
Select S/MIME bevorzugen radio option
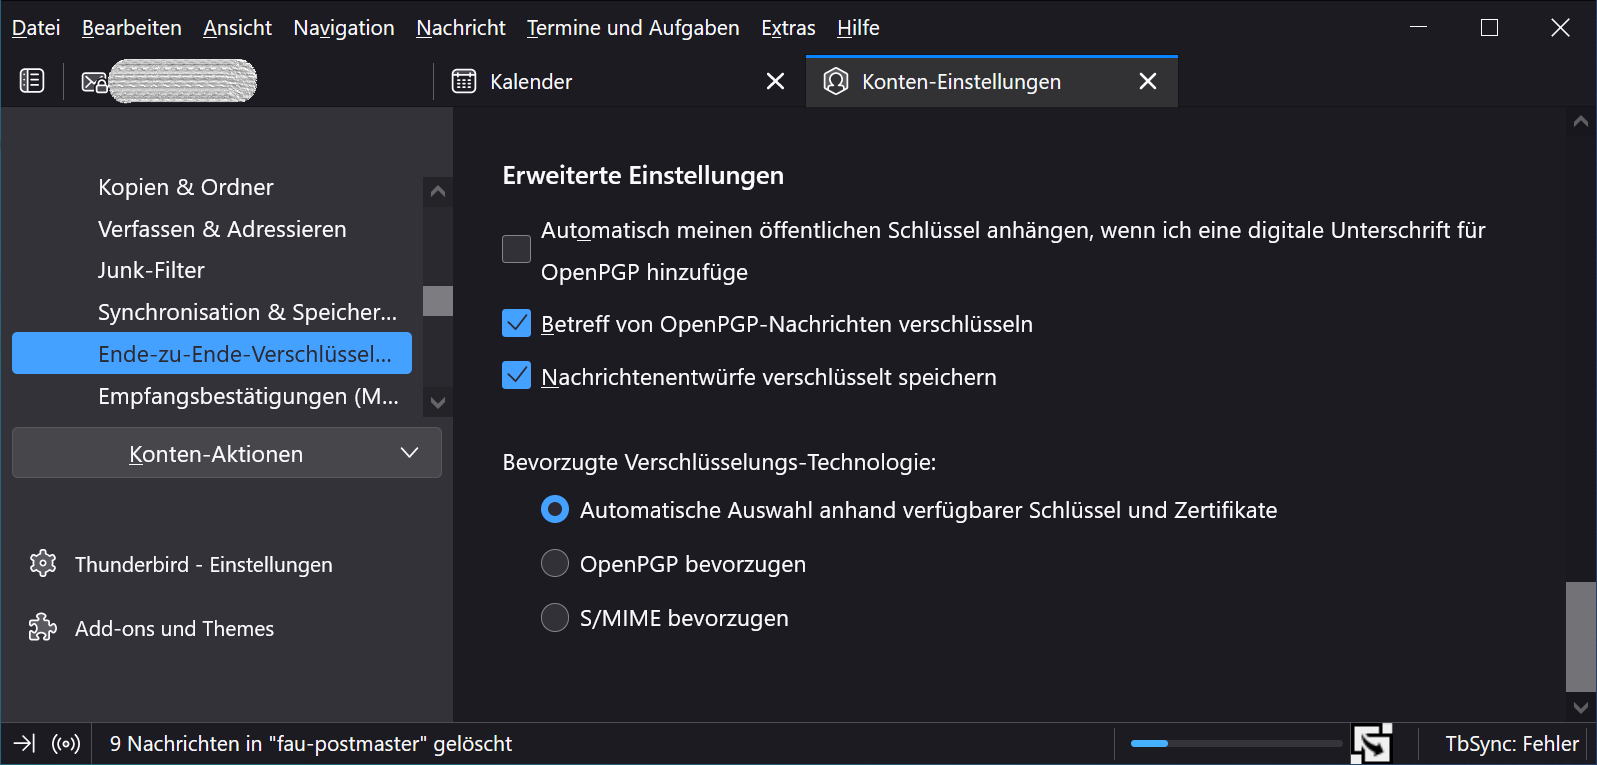(x=554, y=618)
